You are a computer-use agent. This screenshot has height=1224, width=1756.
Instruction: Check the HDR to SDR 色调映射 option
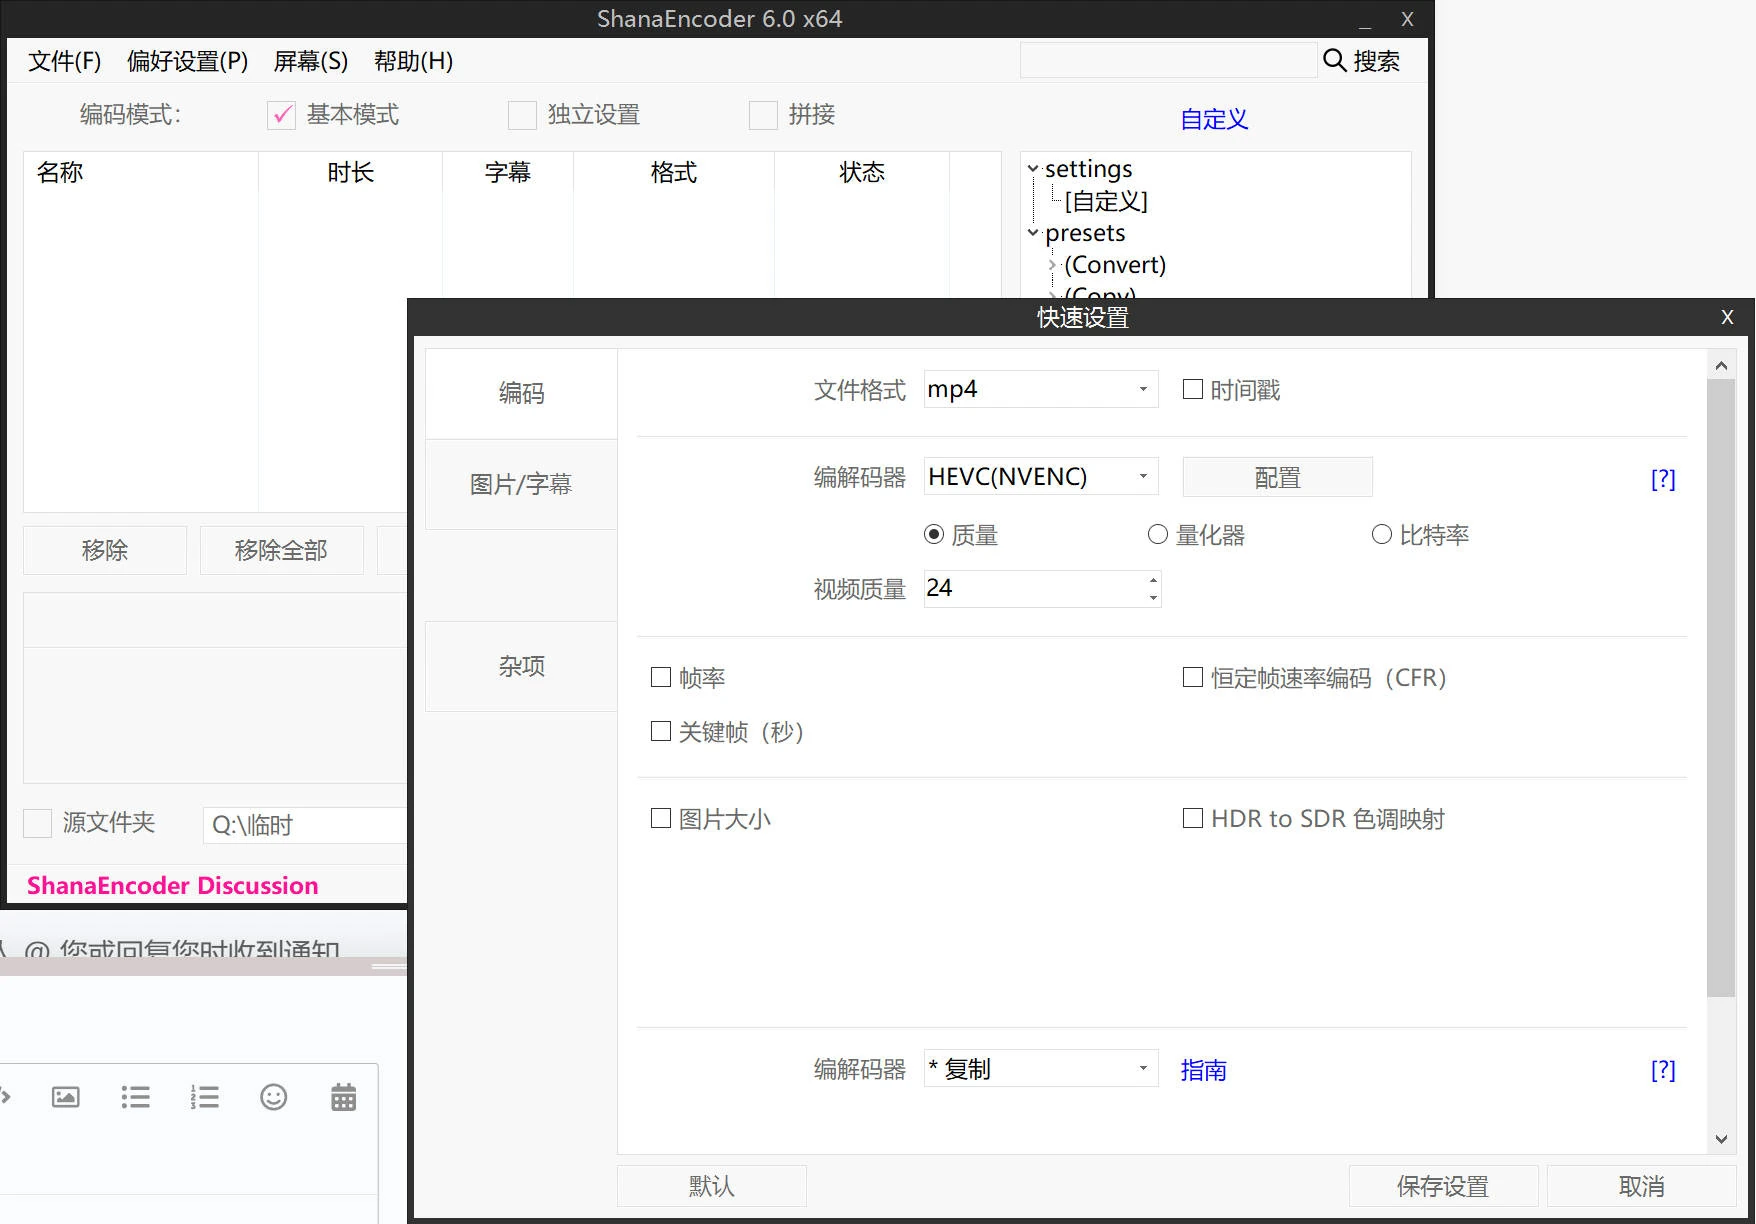1192,818
